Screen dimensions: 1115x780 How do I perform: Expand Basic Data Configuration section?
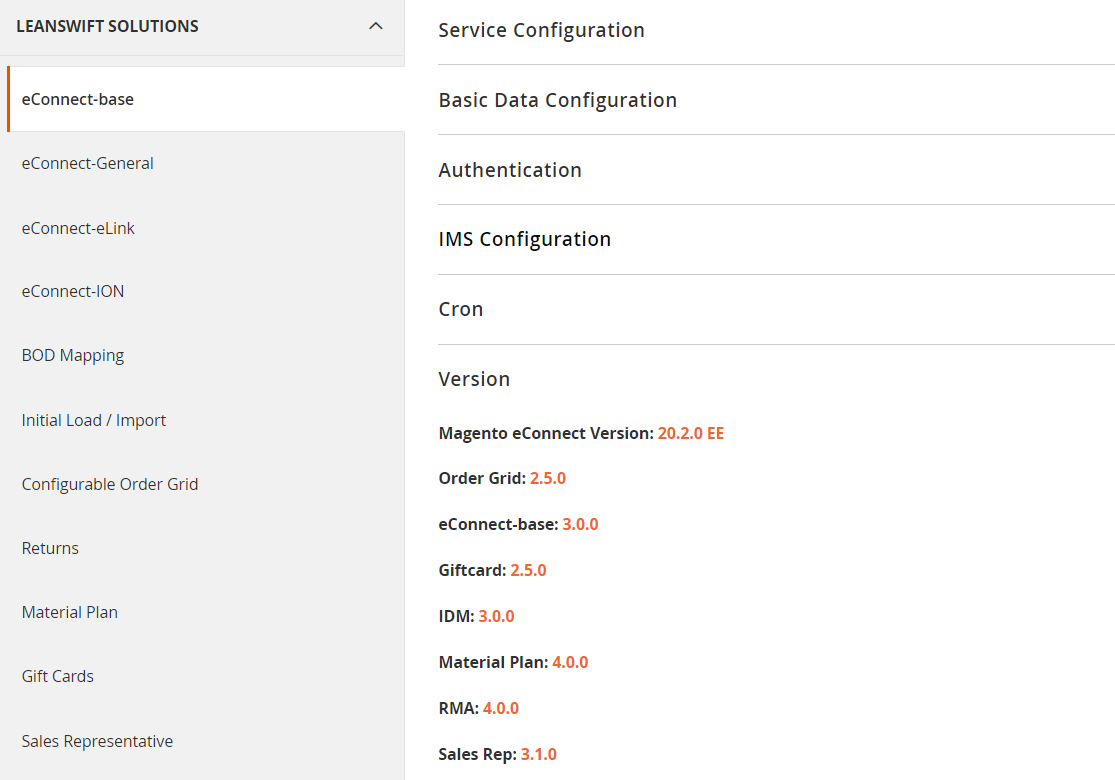tap(557, 100)
